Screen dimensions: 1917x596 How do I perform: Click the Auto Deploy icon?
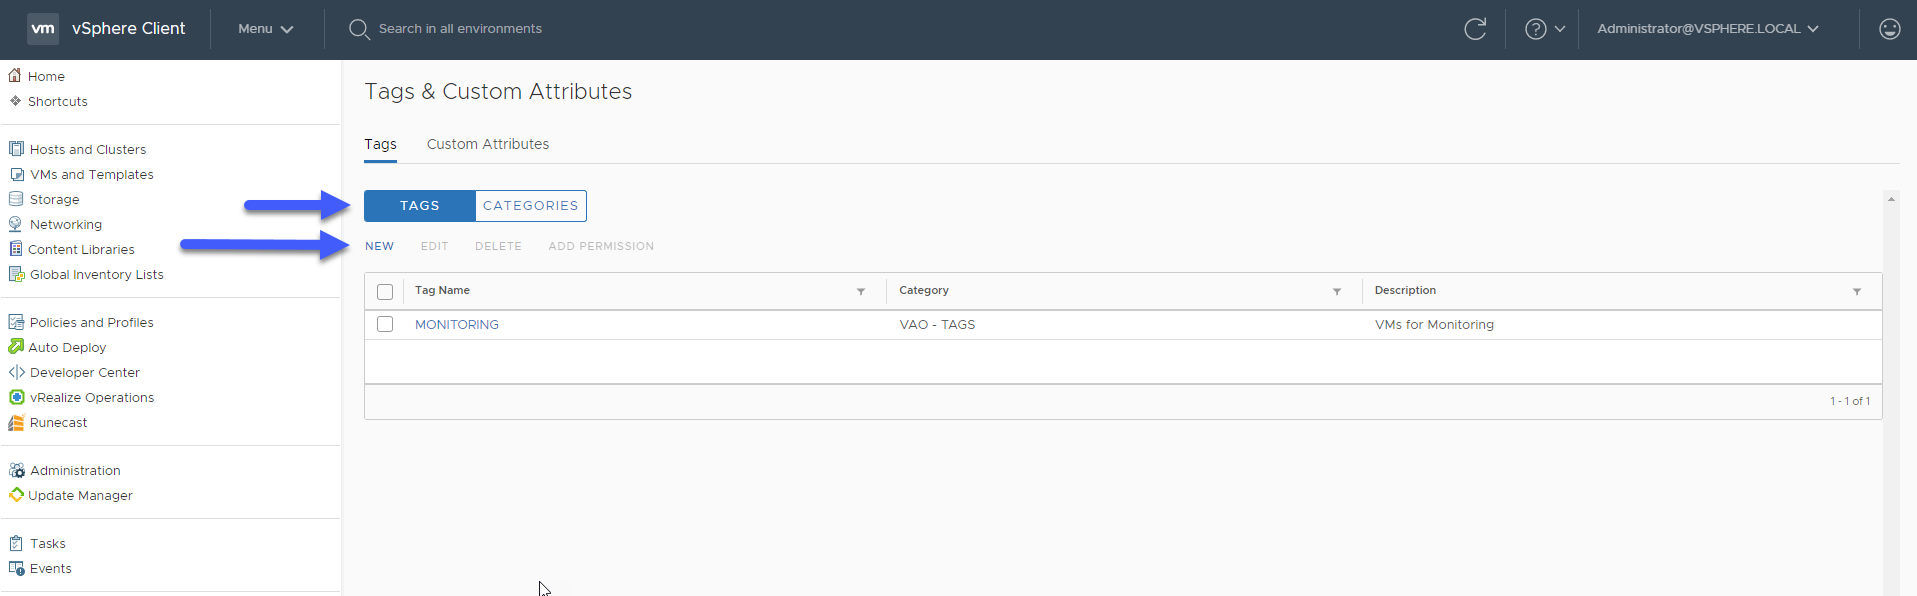16,347
